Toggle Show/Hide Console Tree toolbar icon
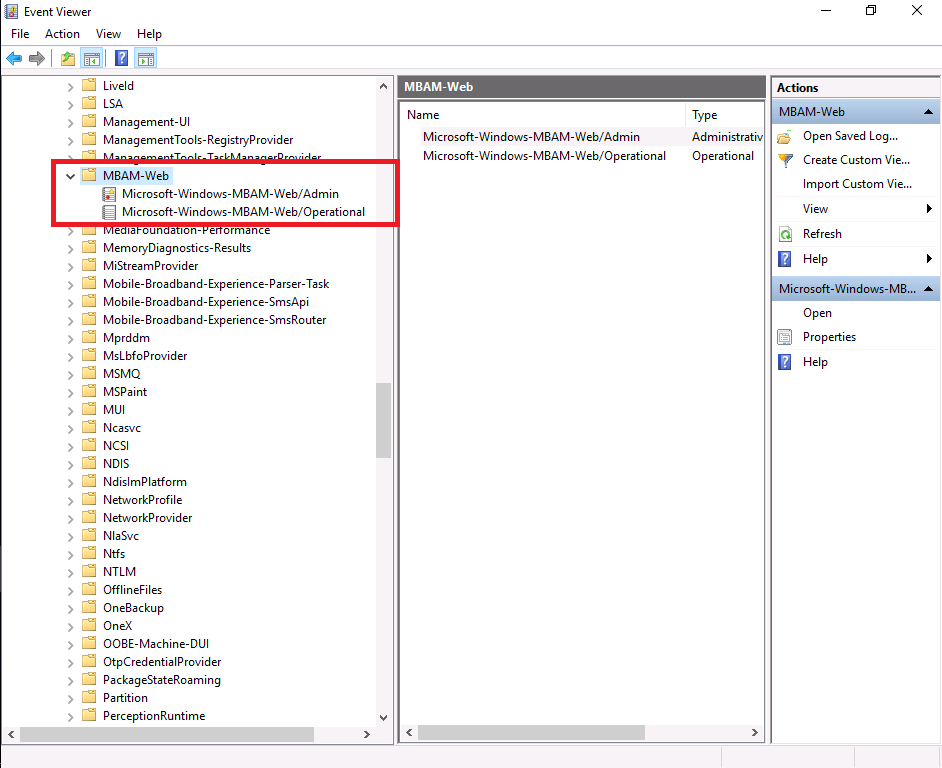This screenshot has width=942, height=768. pos(91,58)
